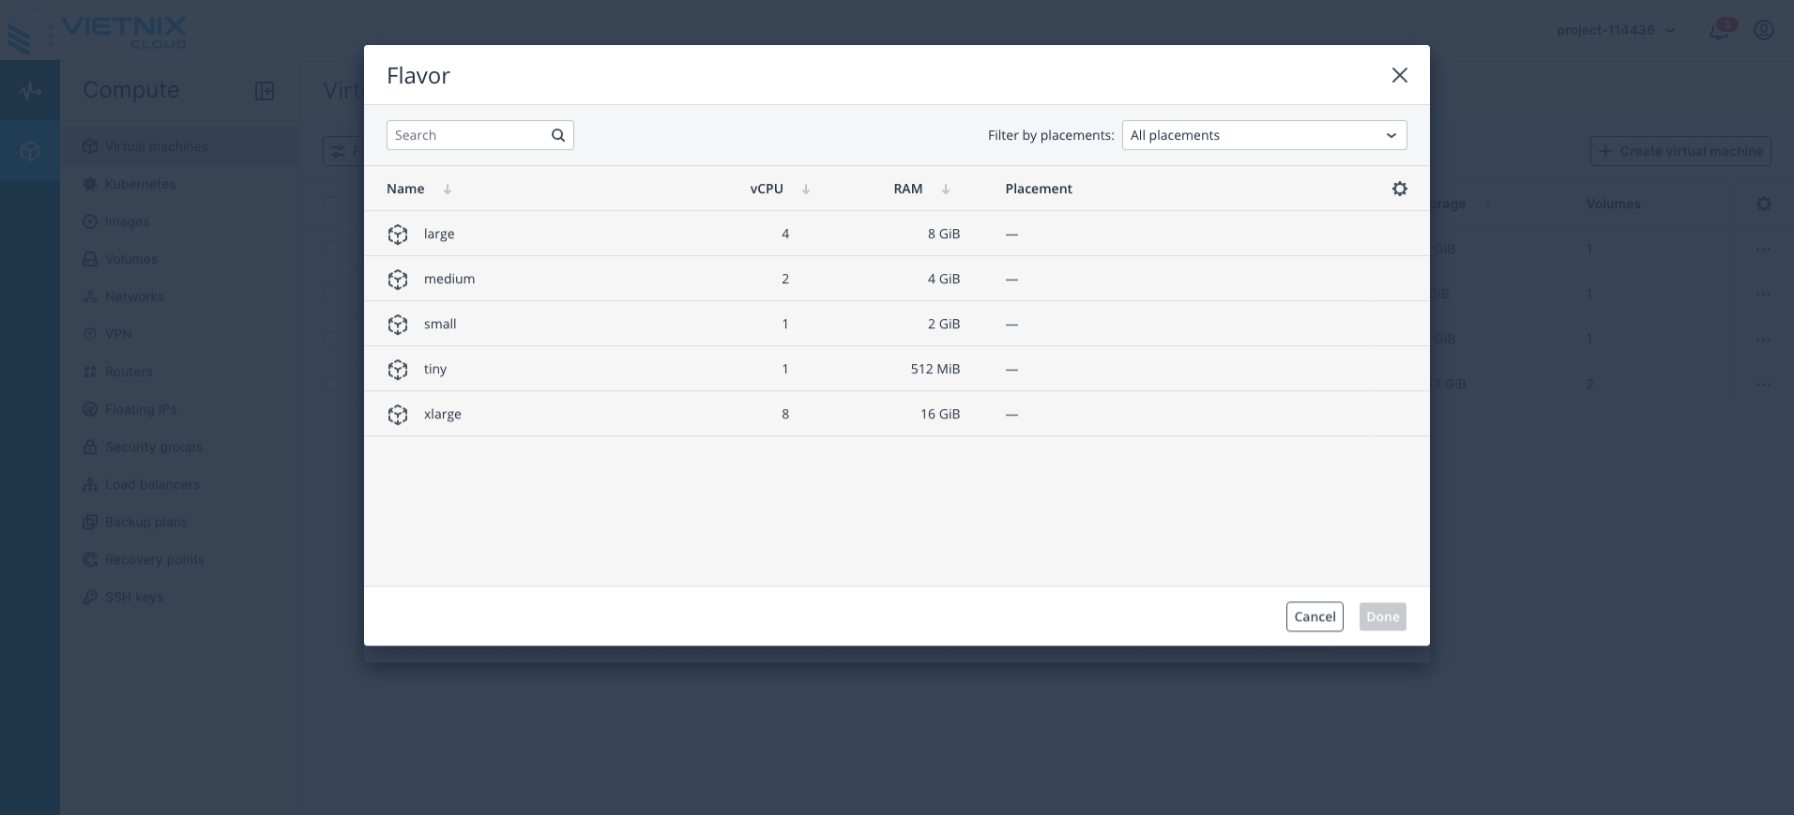The height and width of the screenshot is (815, 1794).
Task: Click the 16 GiB RAM cell
Action: (940, 414)
